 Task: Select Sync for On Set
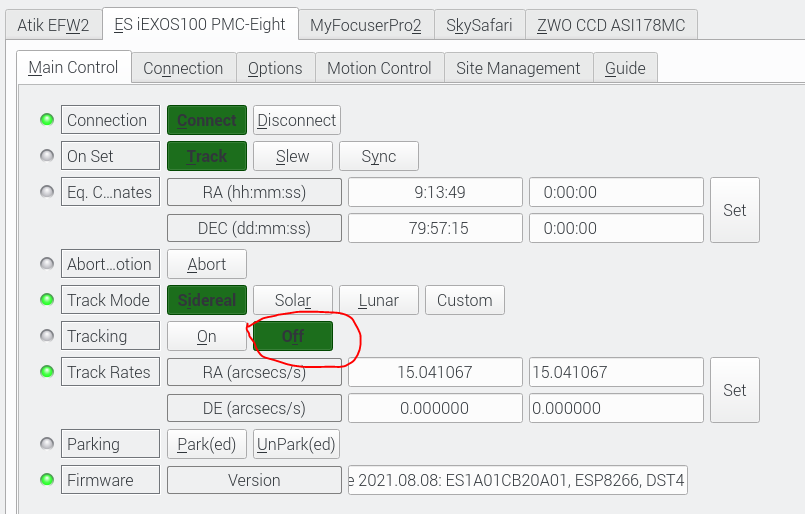tap(379, 156)
